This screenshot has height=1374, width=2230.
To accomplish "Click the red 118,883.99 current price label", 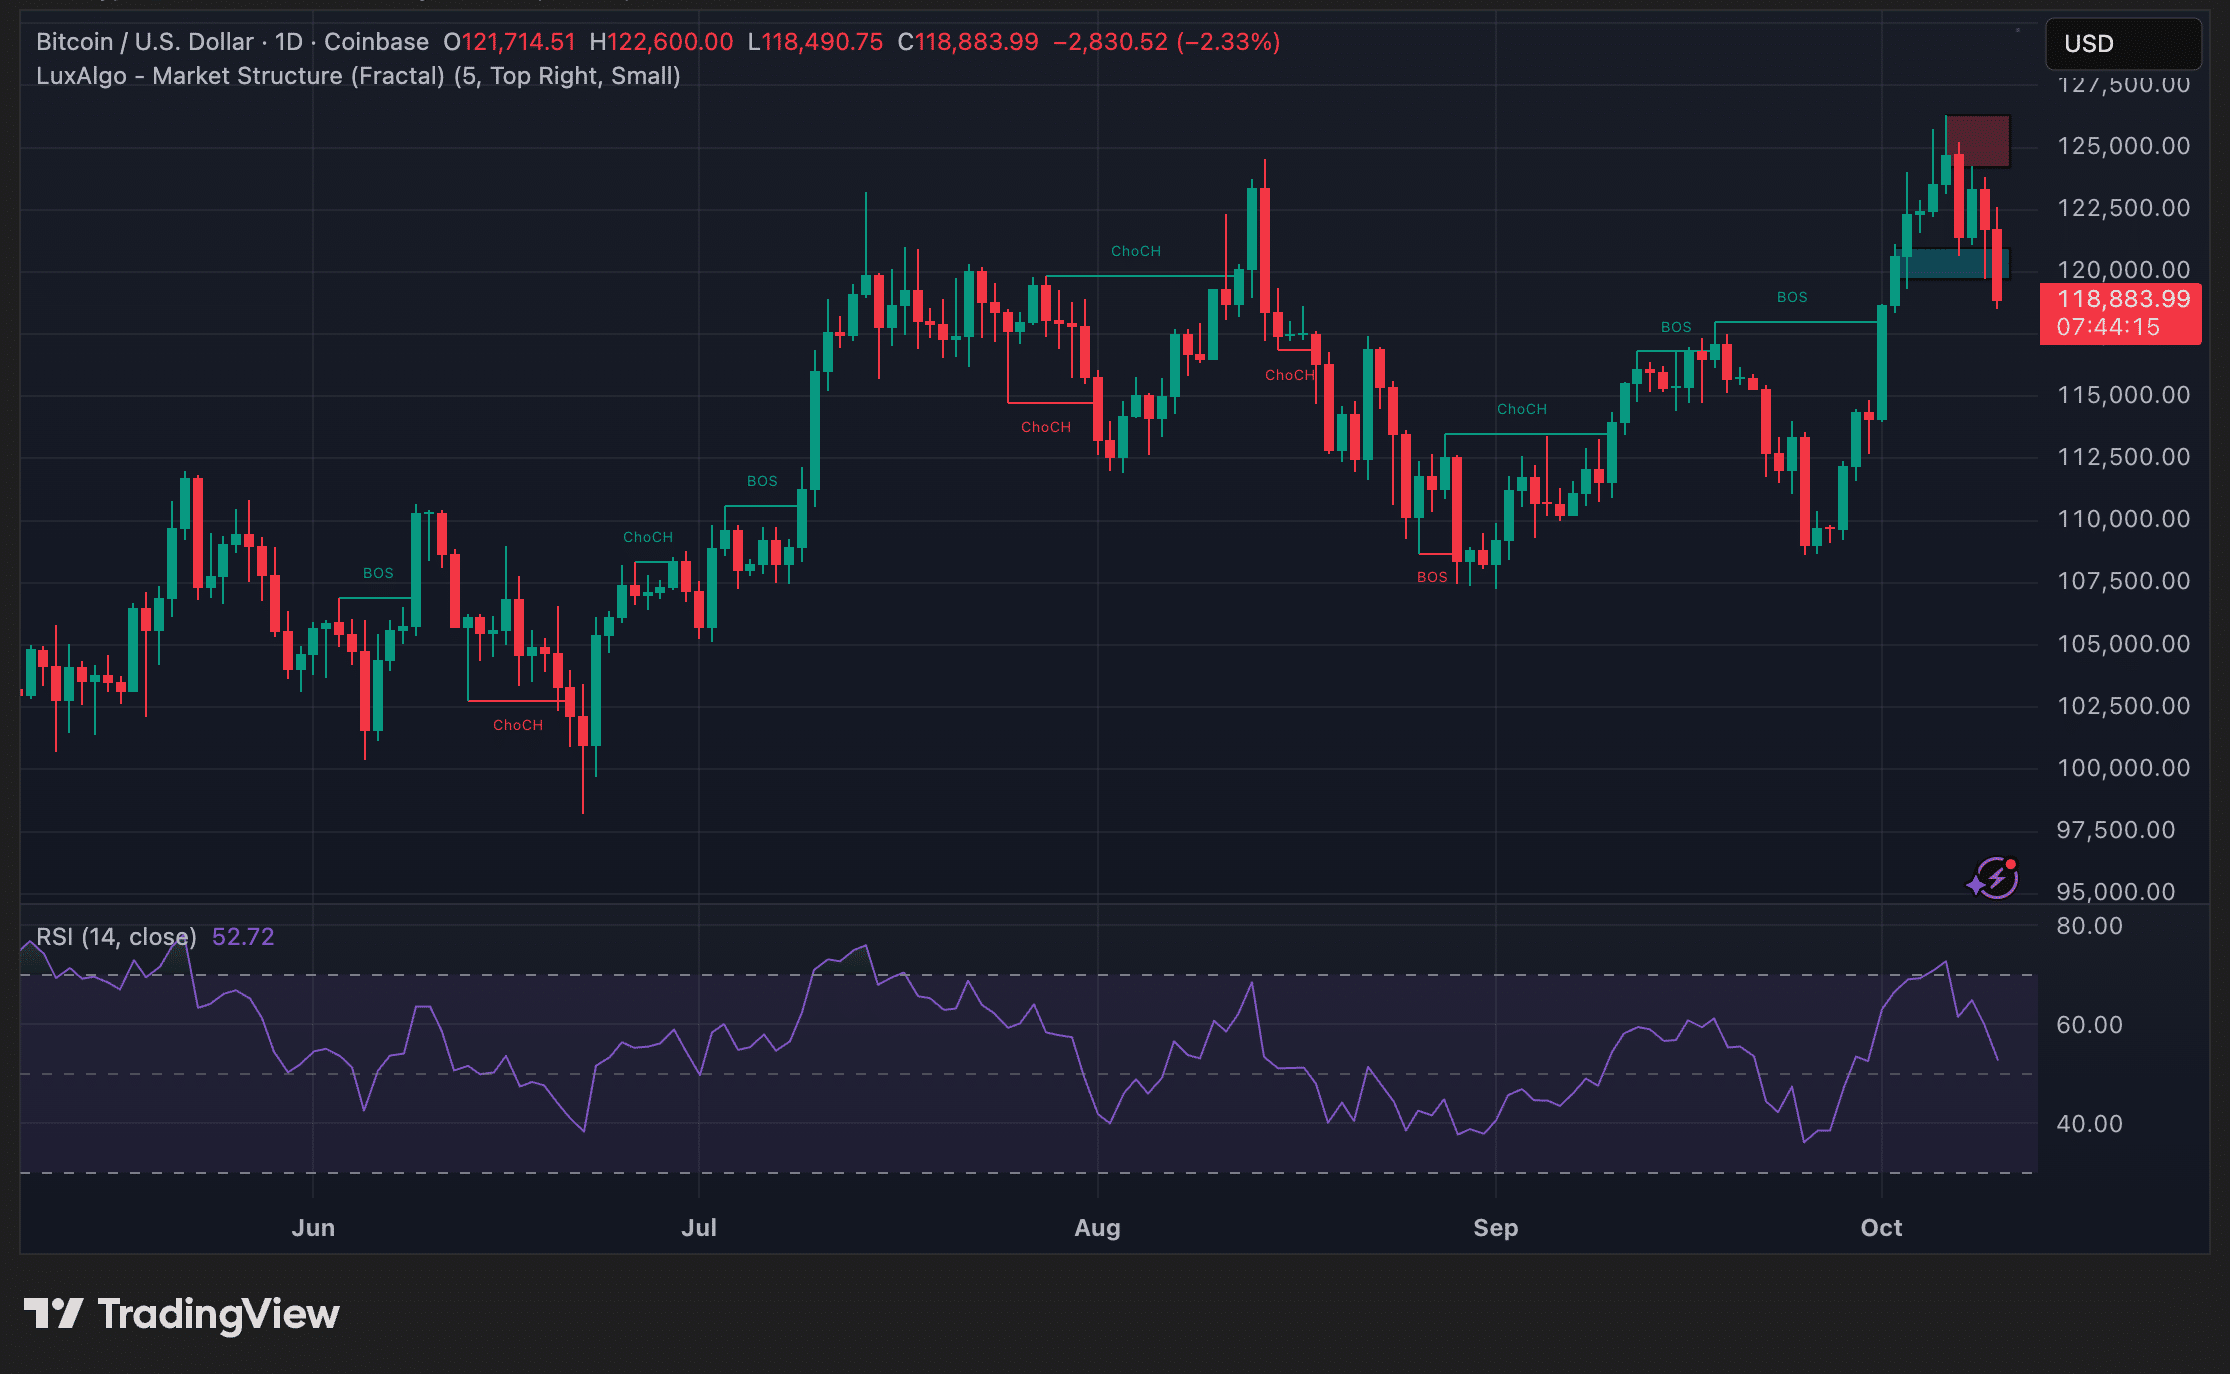I will (x=2122, y=299).
